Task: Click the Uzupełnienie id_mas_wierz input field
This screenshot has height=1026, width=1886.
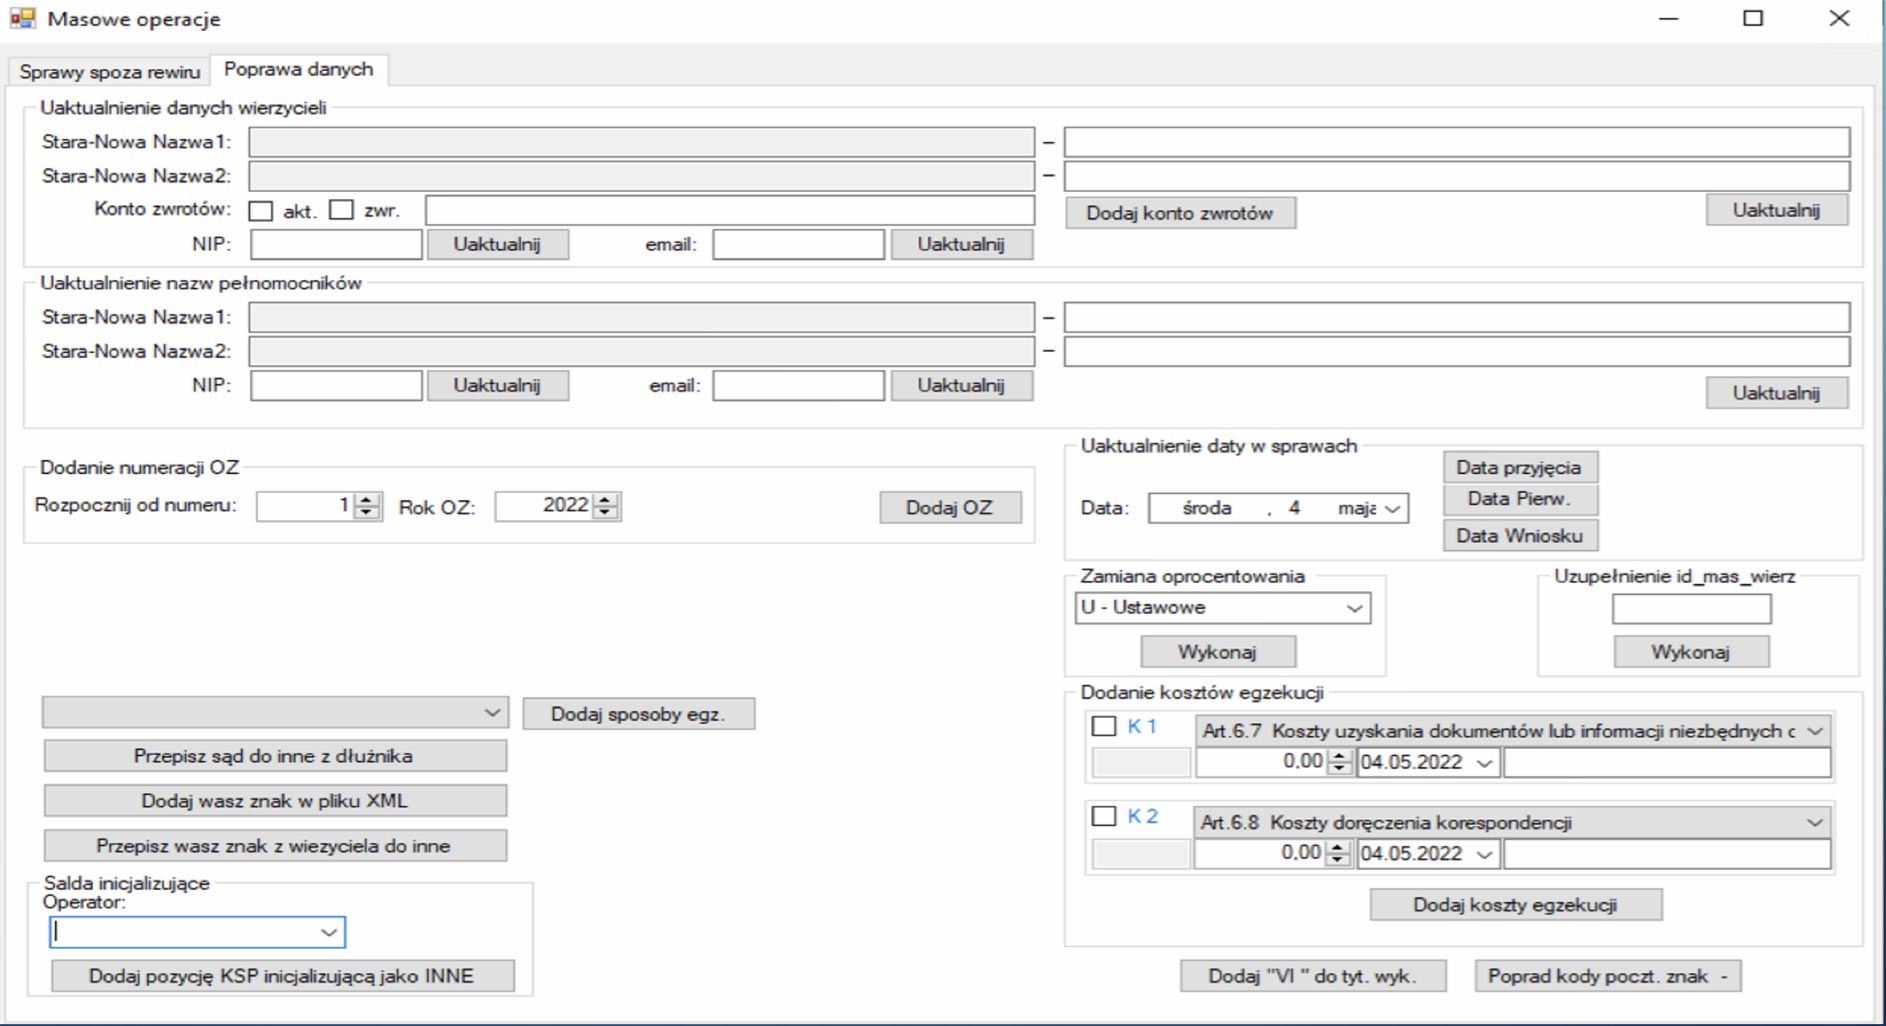Action: click(x=1690, y=609)
